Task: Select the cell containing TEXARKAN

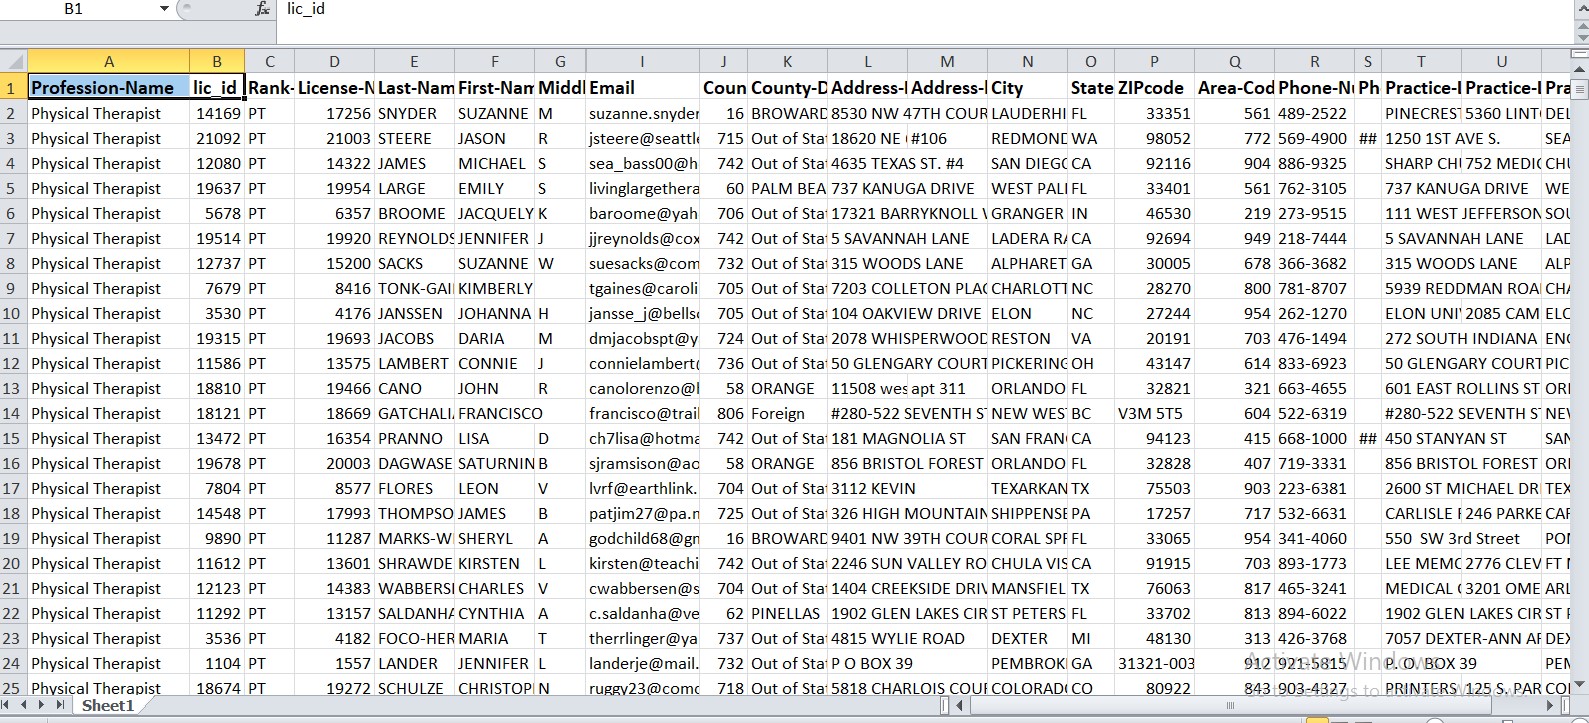Action: 1027,488
